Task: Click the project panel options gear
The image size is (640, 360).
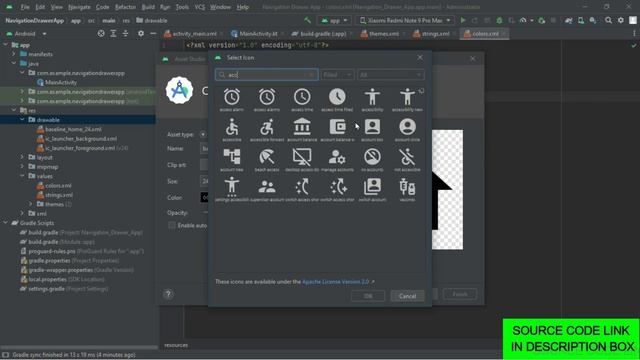Action: [141, 33]
